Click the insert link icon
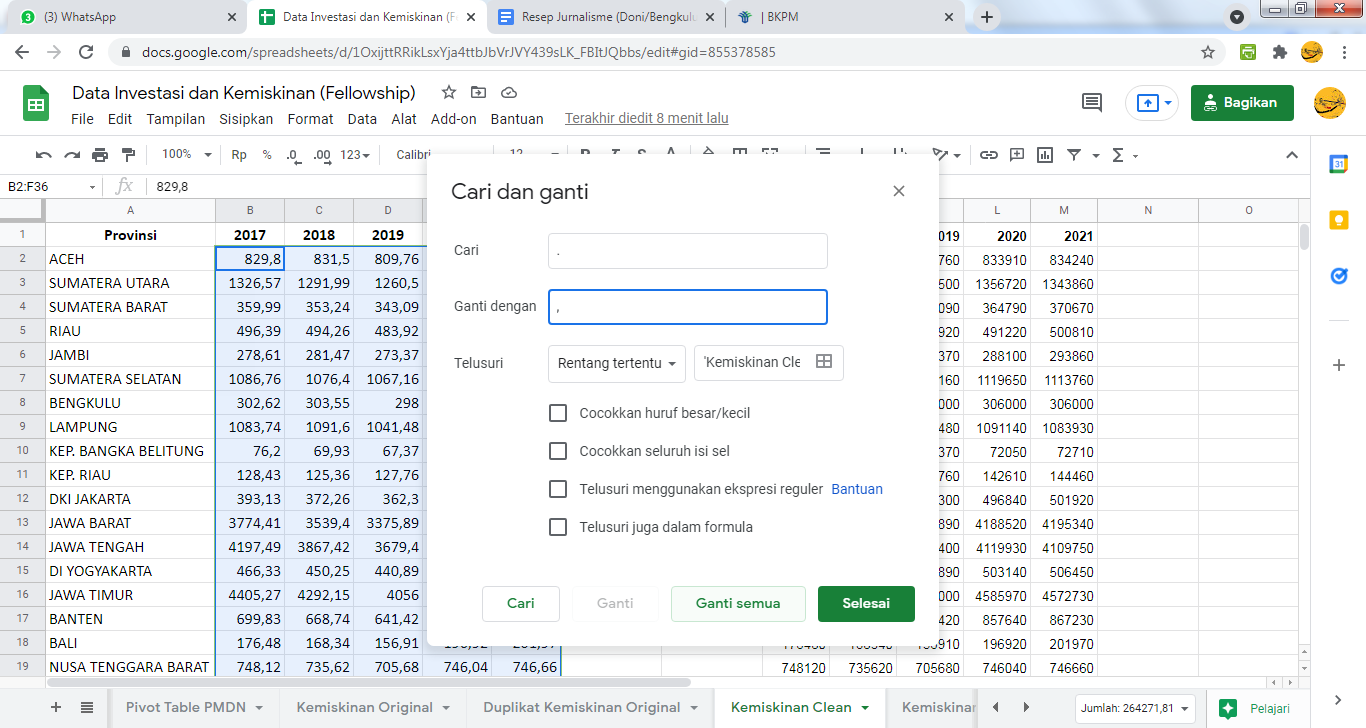Screen dimensions: 1366x728 (988, 155)
